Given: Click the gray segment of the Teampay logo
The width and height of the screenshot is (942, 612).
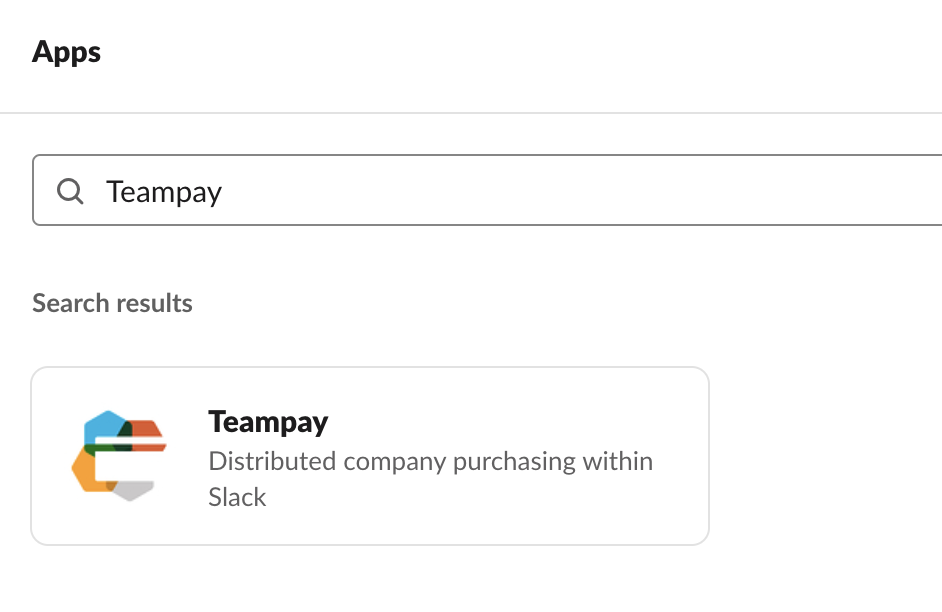Looking at the screenshot, I should pos(133,490).
